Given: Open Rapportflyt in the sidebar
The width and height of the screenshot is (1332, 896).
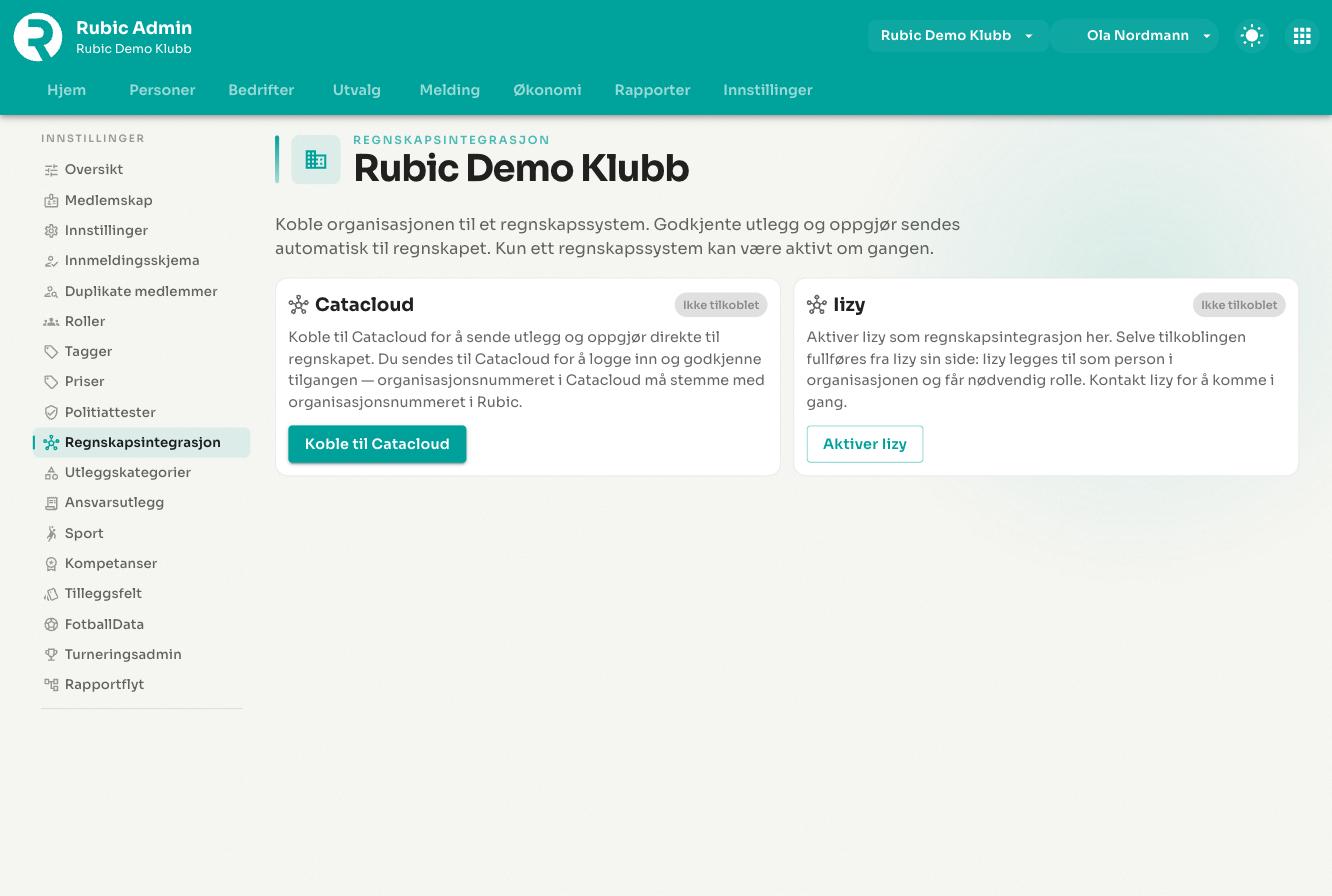Looking at the screenshot, I should pos(141,685).
